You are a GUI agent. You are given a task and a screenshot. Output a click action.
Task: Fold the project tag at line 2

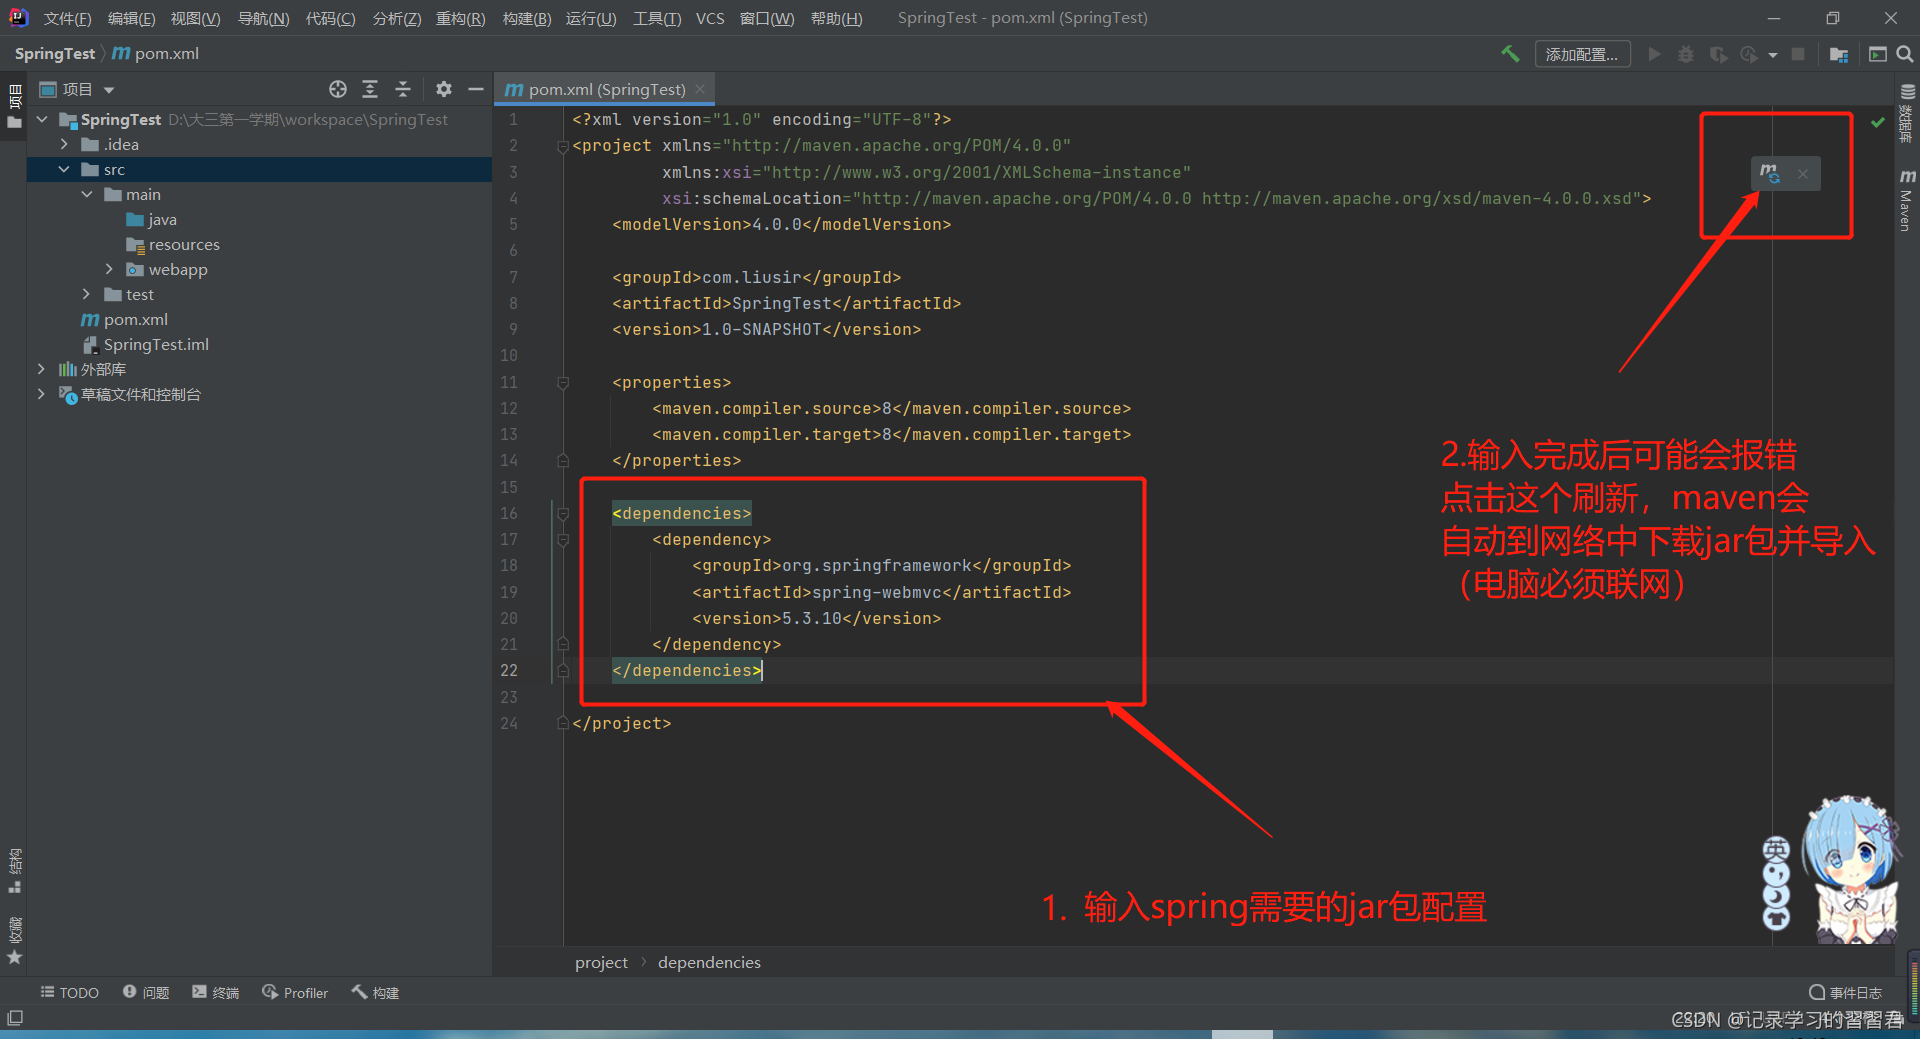(x=563, y=146)
